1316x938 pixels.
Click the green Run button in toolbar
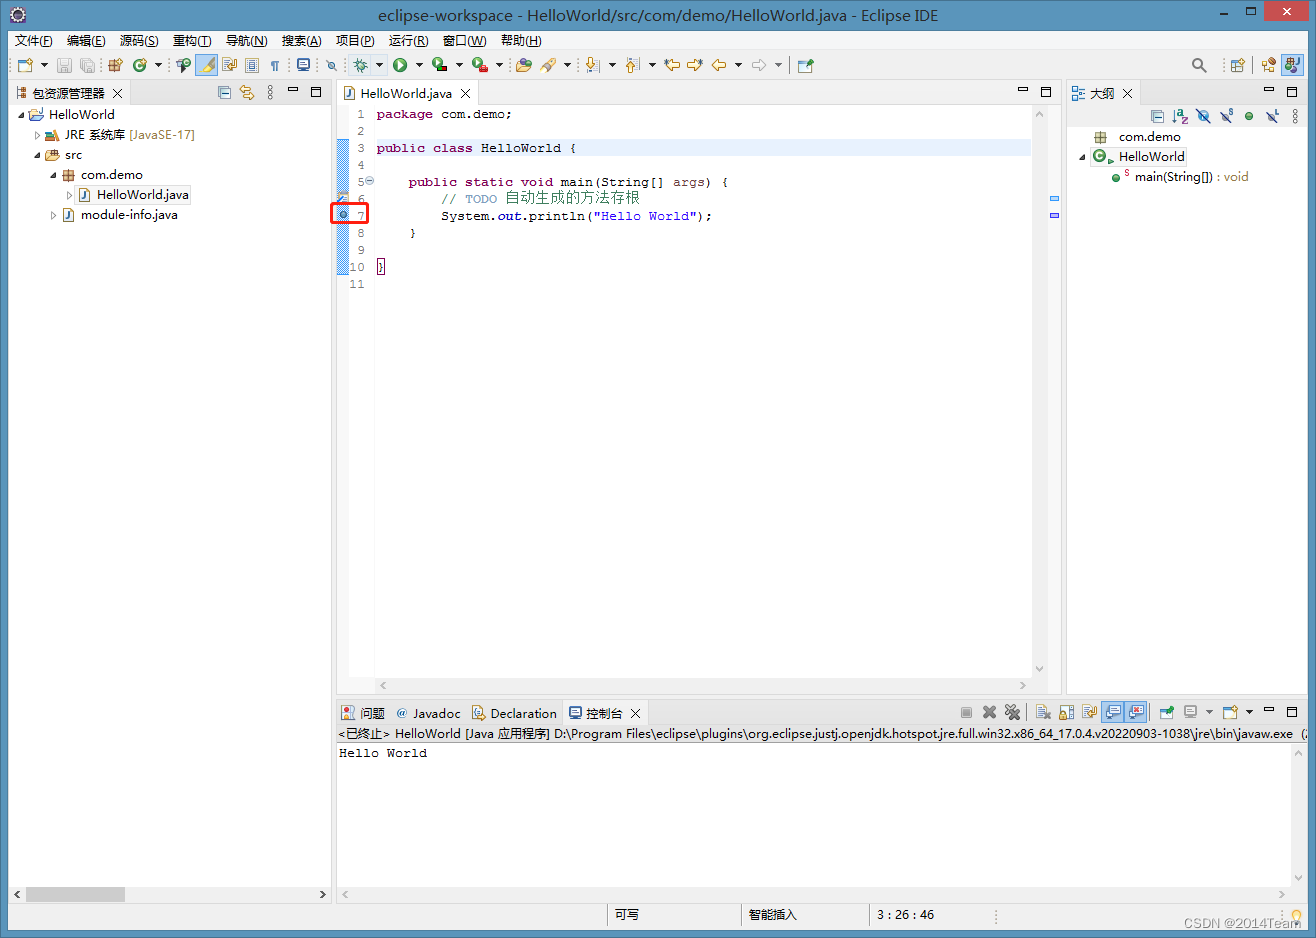(400, 65)
